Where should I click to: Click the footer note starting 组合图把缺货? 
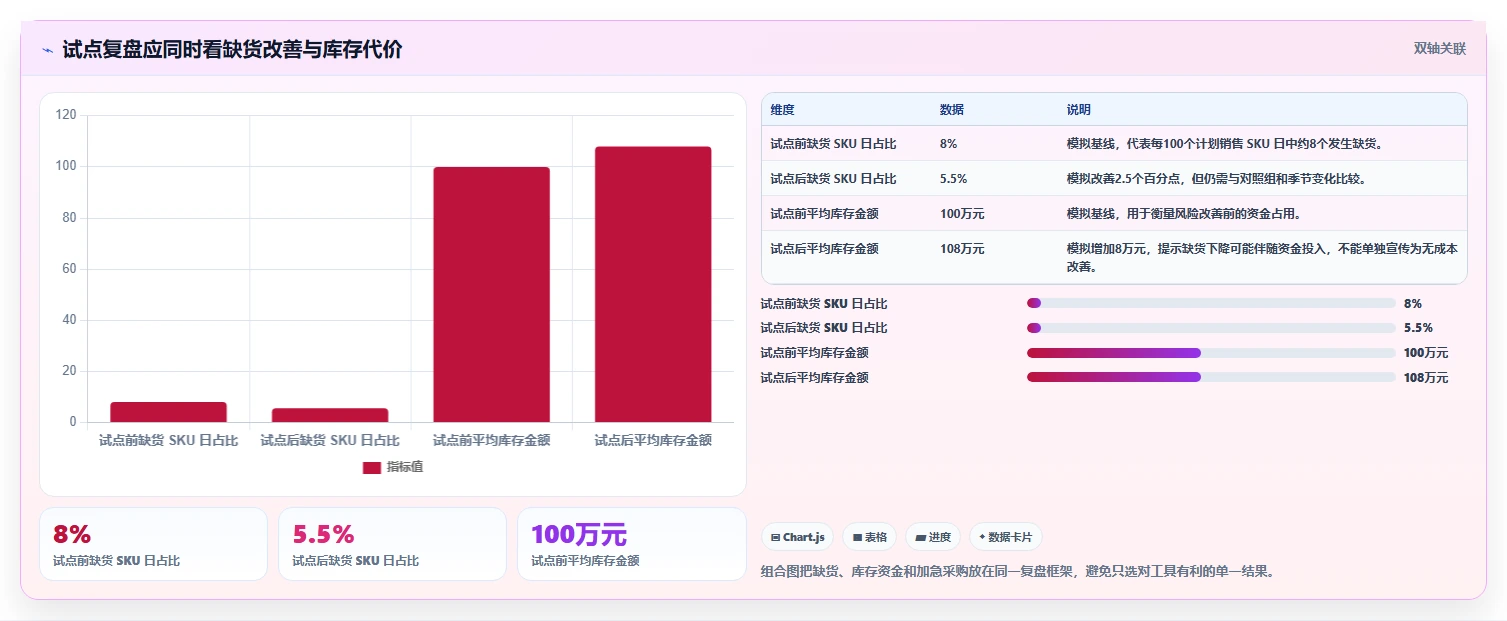(x=1017, y=572)
